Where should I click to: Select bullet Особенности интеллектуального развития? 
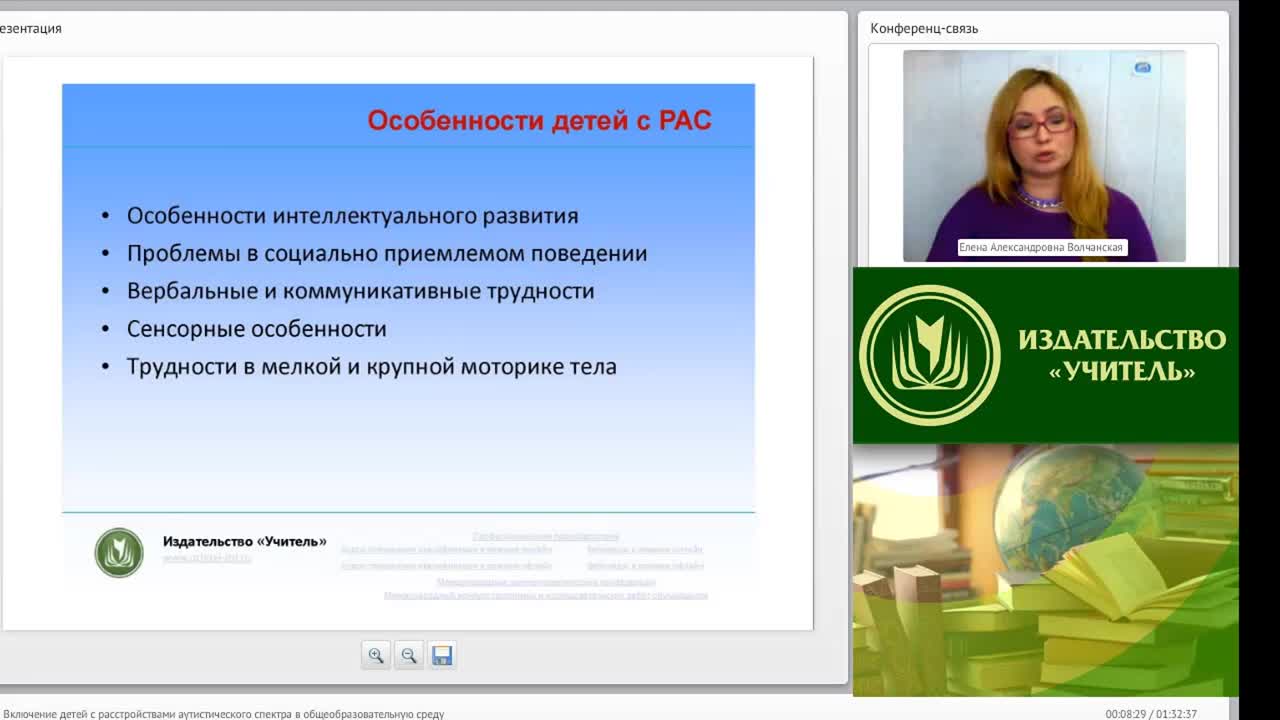click(352, 216)
